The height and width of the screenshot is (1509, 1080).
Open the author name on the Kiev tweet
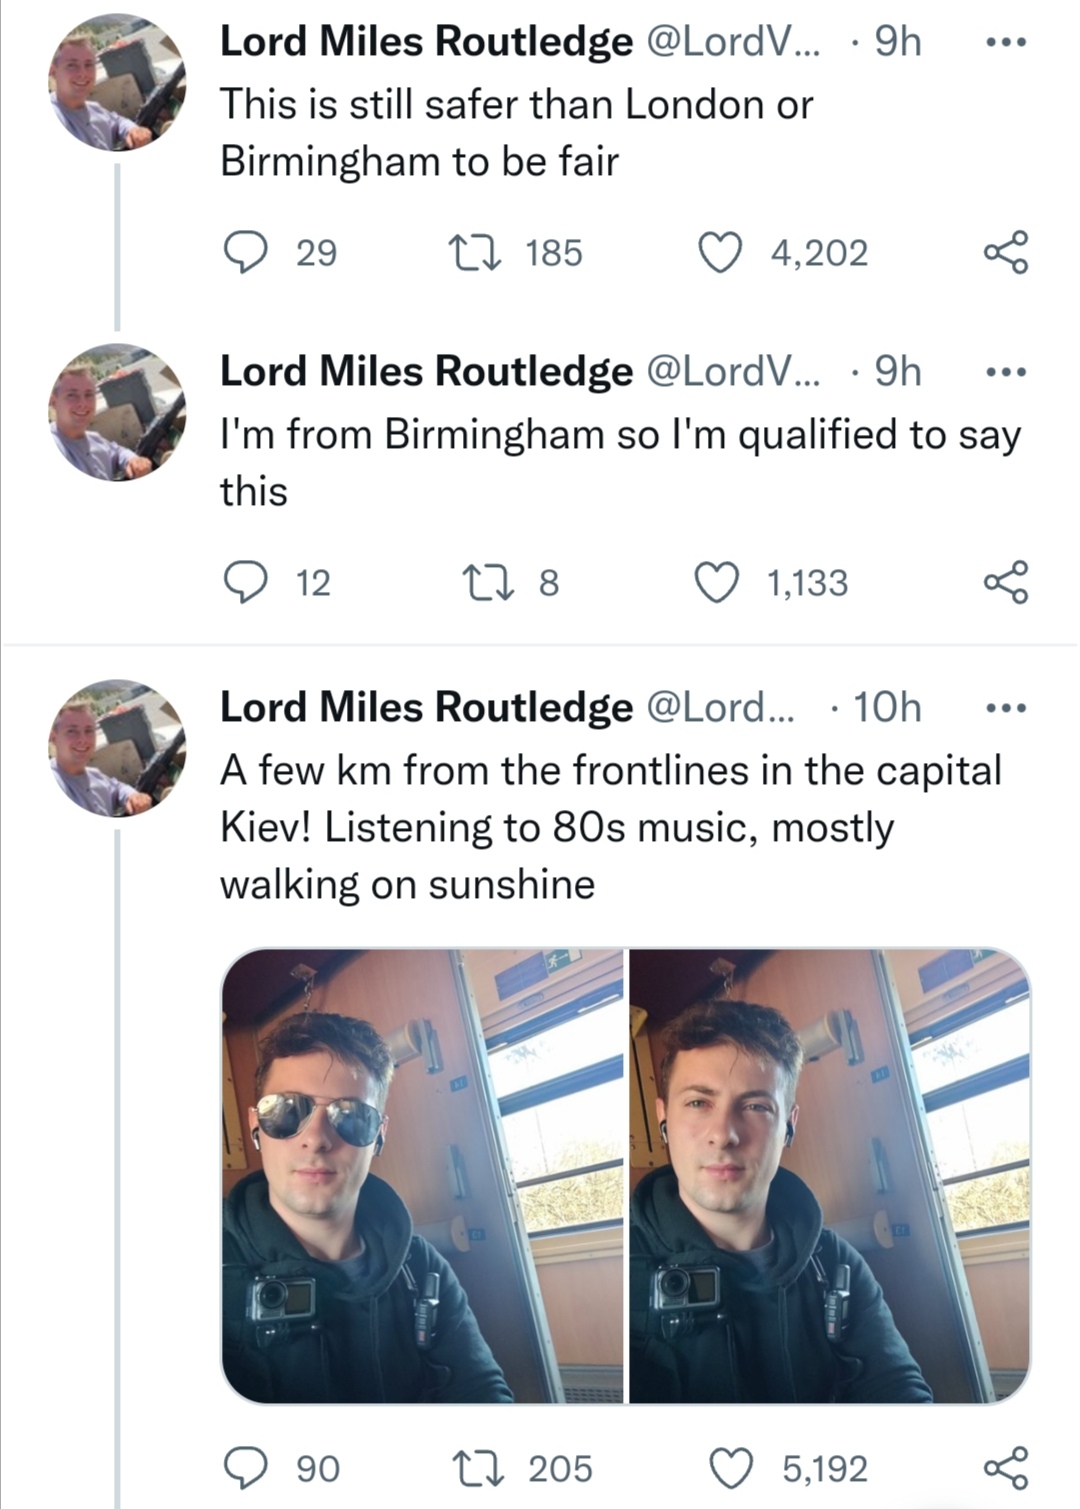click(426, 707)
